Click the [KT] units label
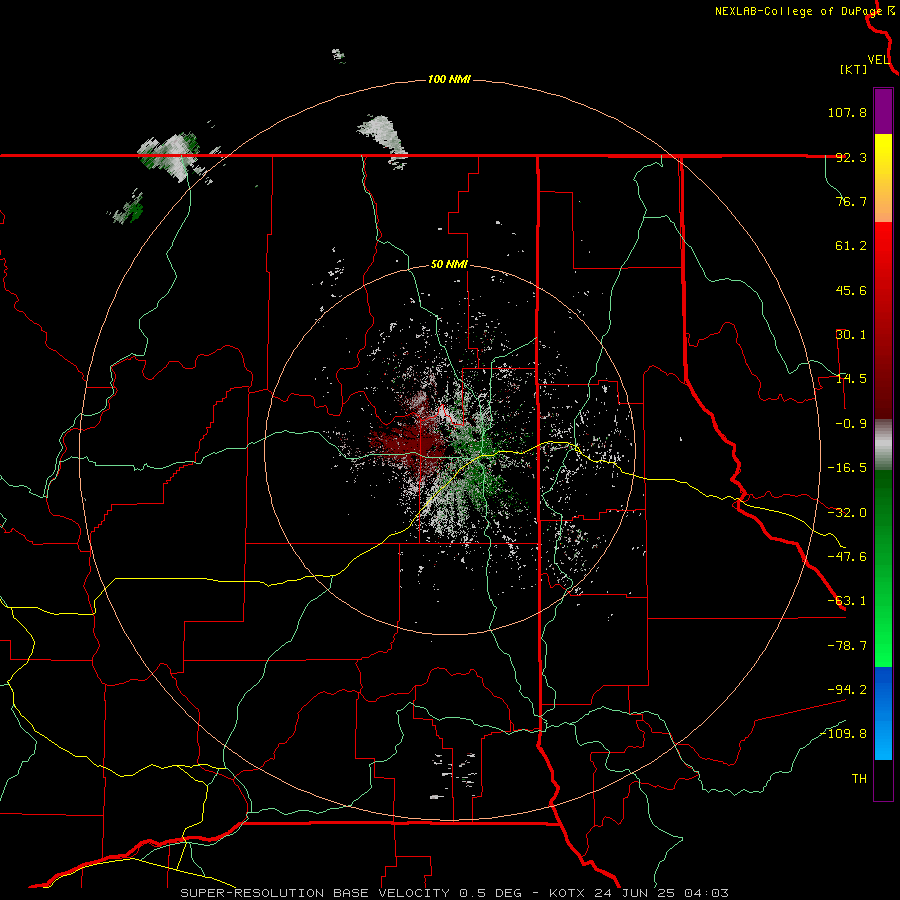This screenshot has height=900, width=900. (x=854, y=69)
